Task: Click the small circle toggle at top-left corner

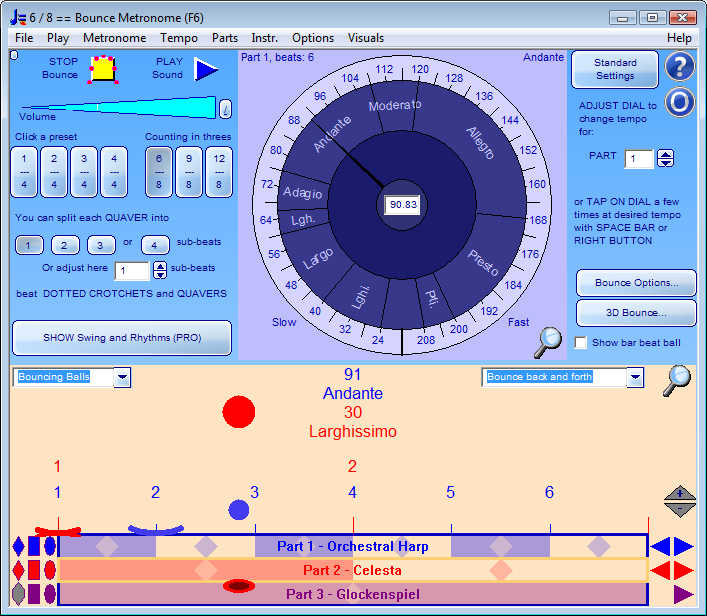Action: [14, 55]
